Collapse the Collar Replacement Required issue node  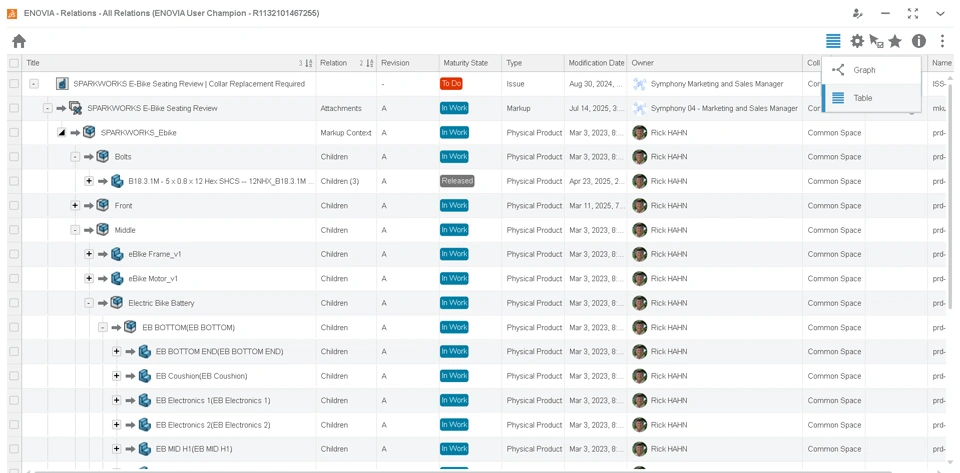[x=34, y=84]
